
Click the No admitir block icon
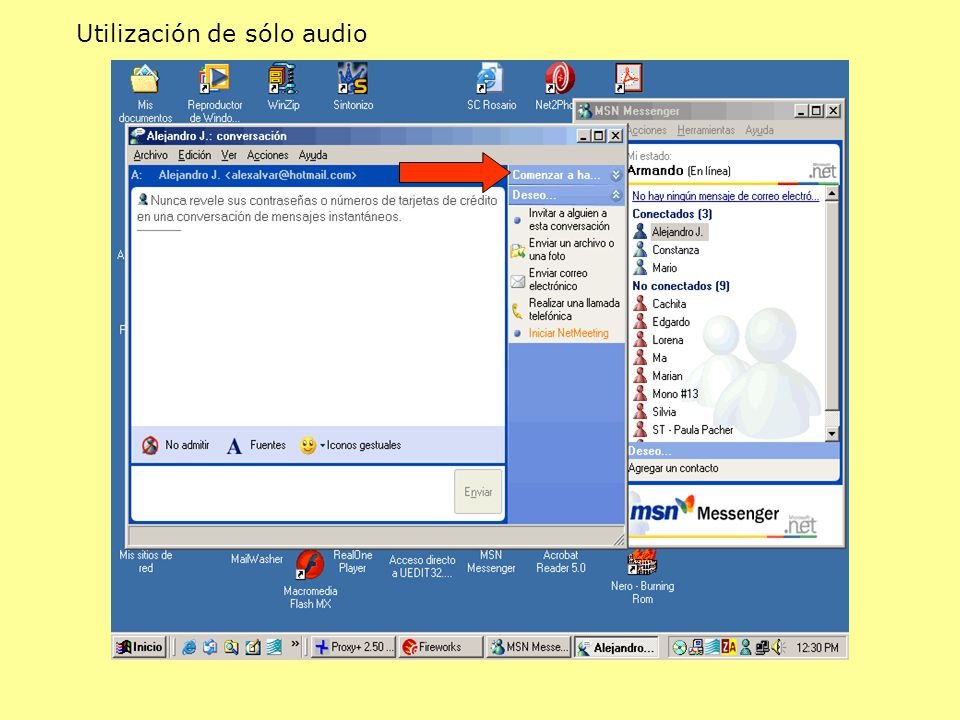(150, 445)
